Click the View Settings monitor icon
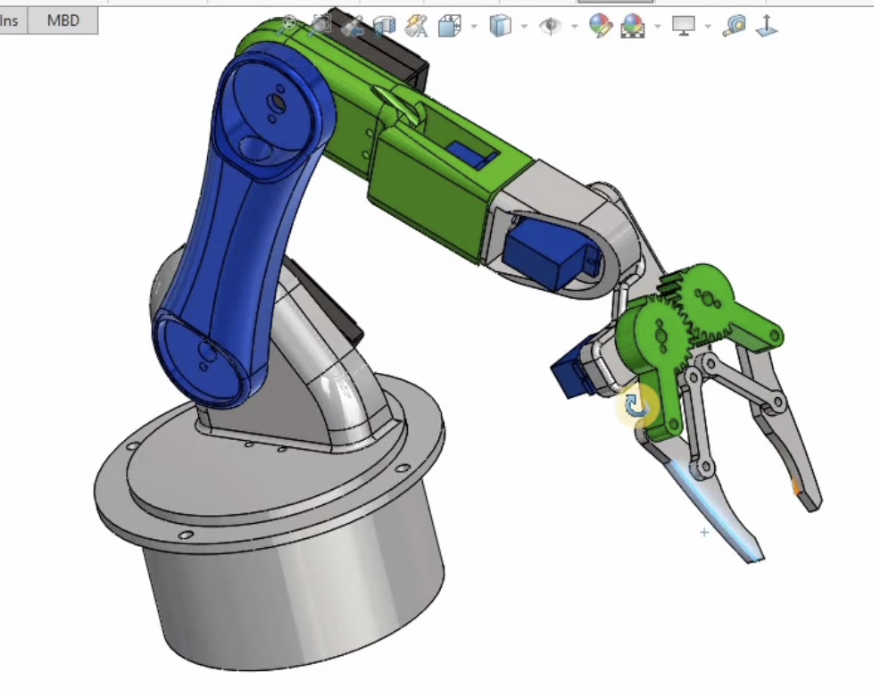Screen dimensions: 874x696 683,26
